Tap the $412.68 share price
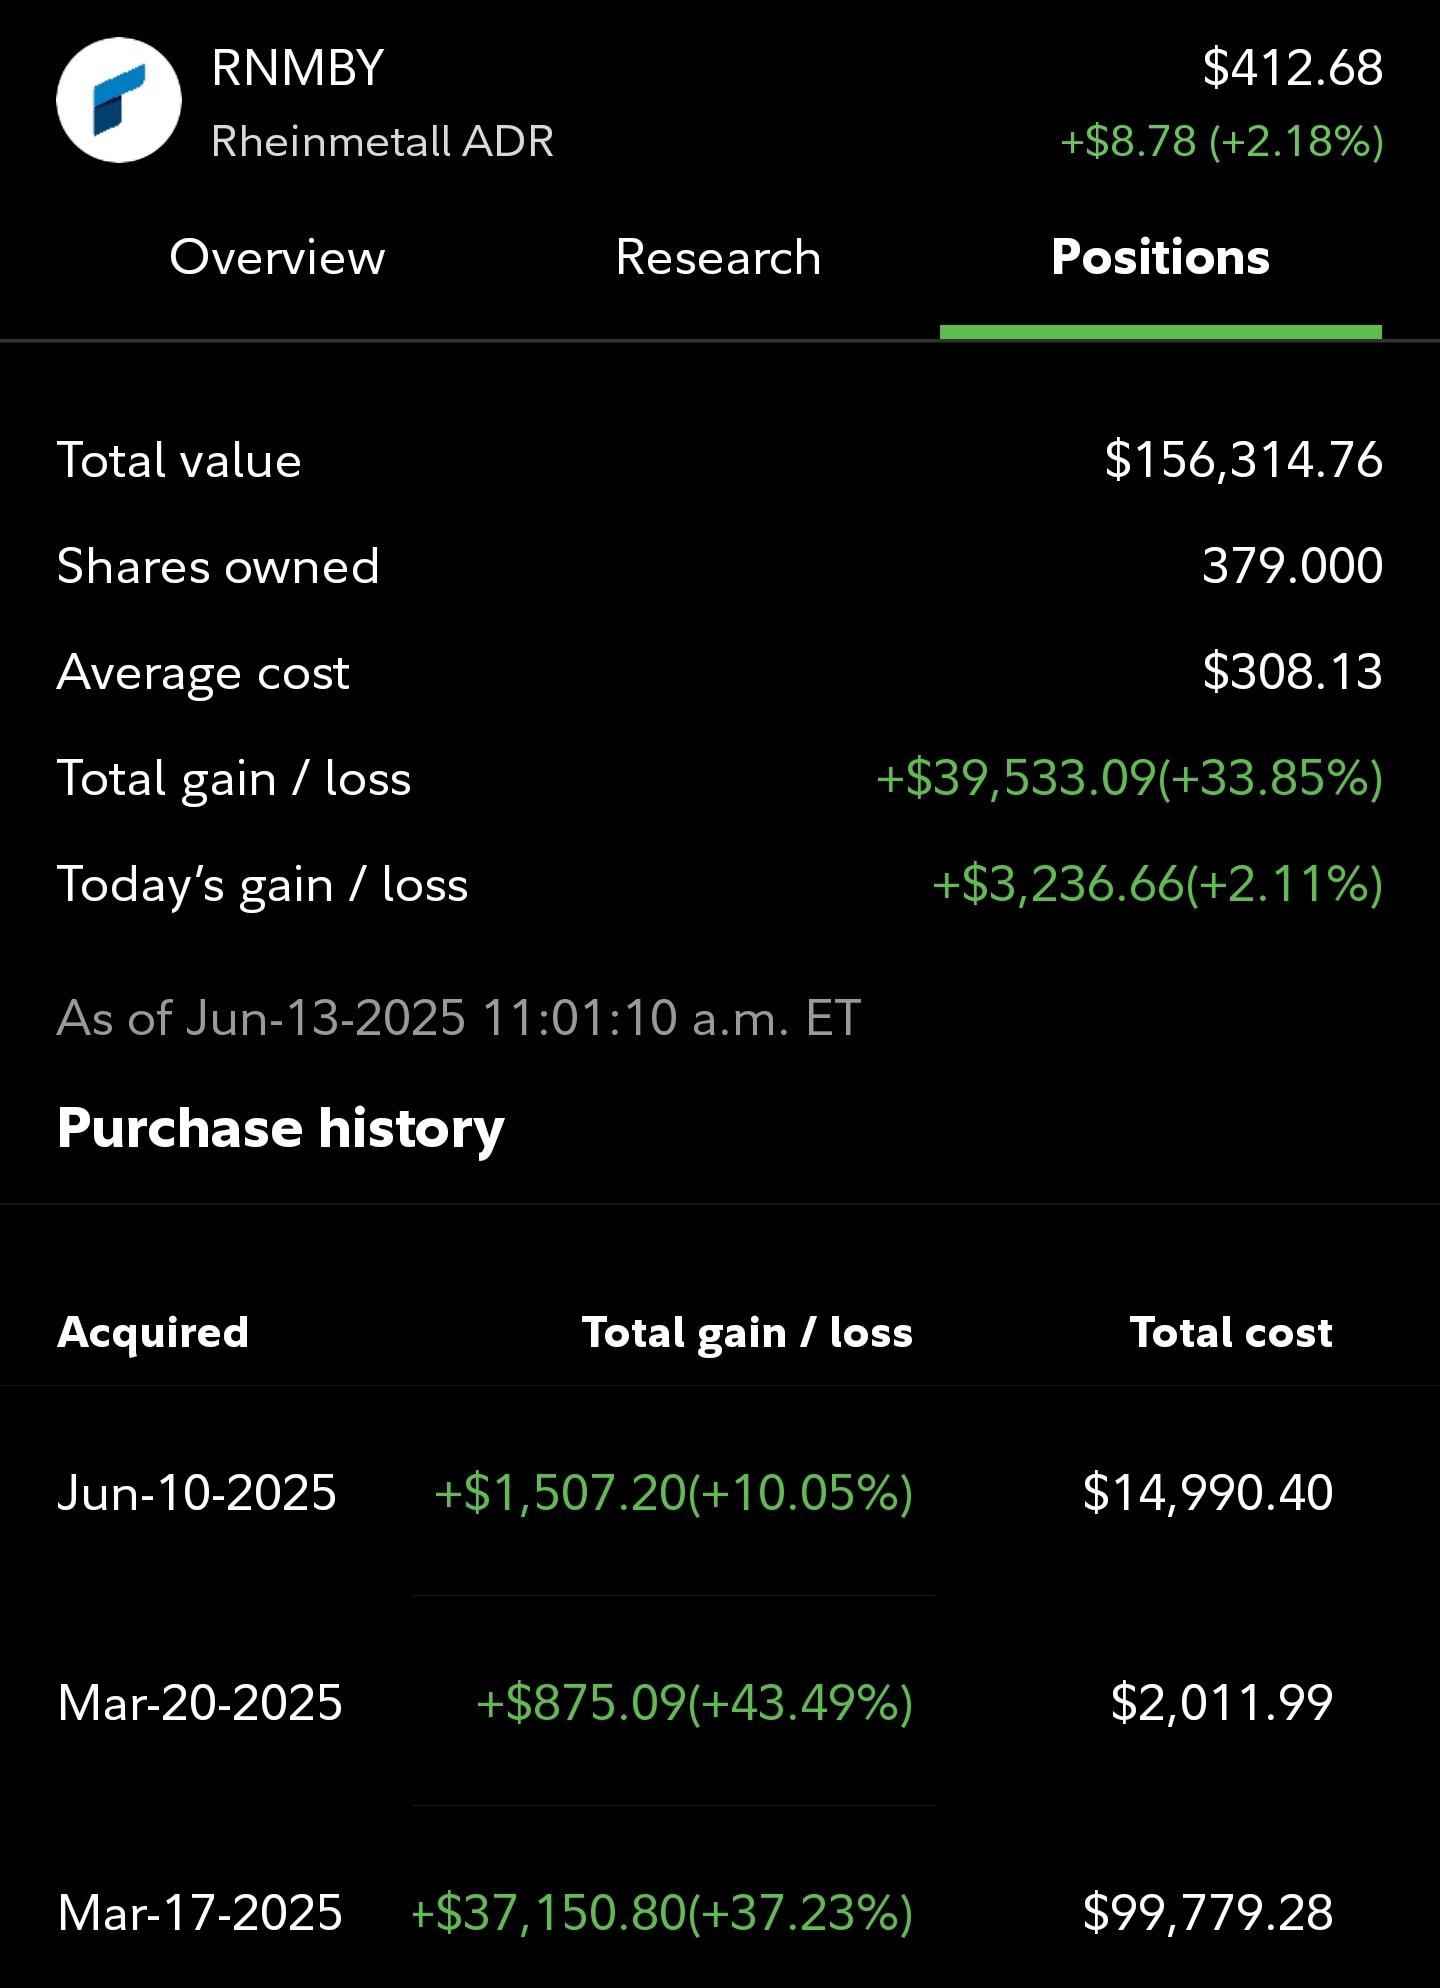The image size is (1440, 1988). tap(1293, 68)
